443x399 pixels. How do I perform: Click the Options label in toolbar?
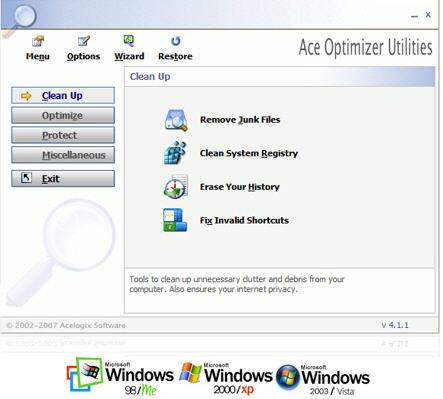click(83, 56)
